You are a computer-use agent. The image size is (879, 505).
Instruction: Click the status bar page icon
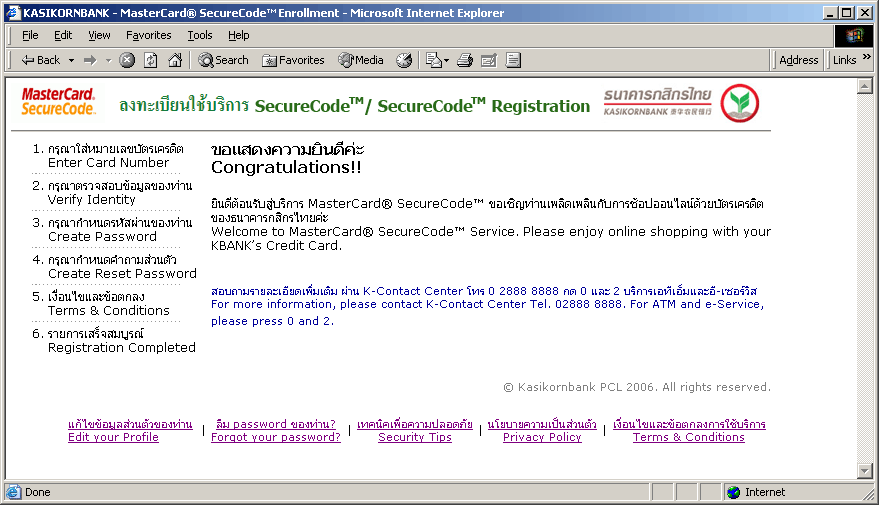pyautogui.click(x=13, y=492)
